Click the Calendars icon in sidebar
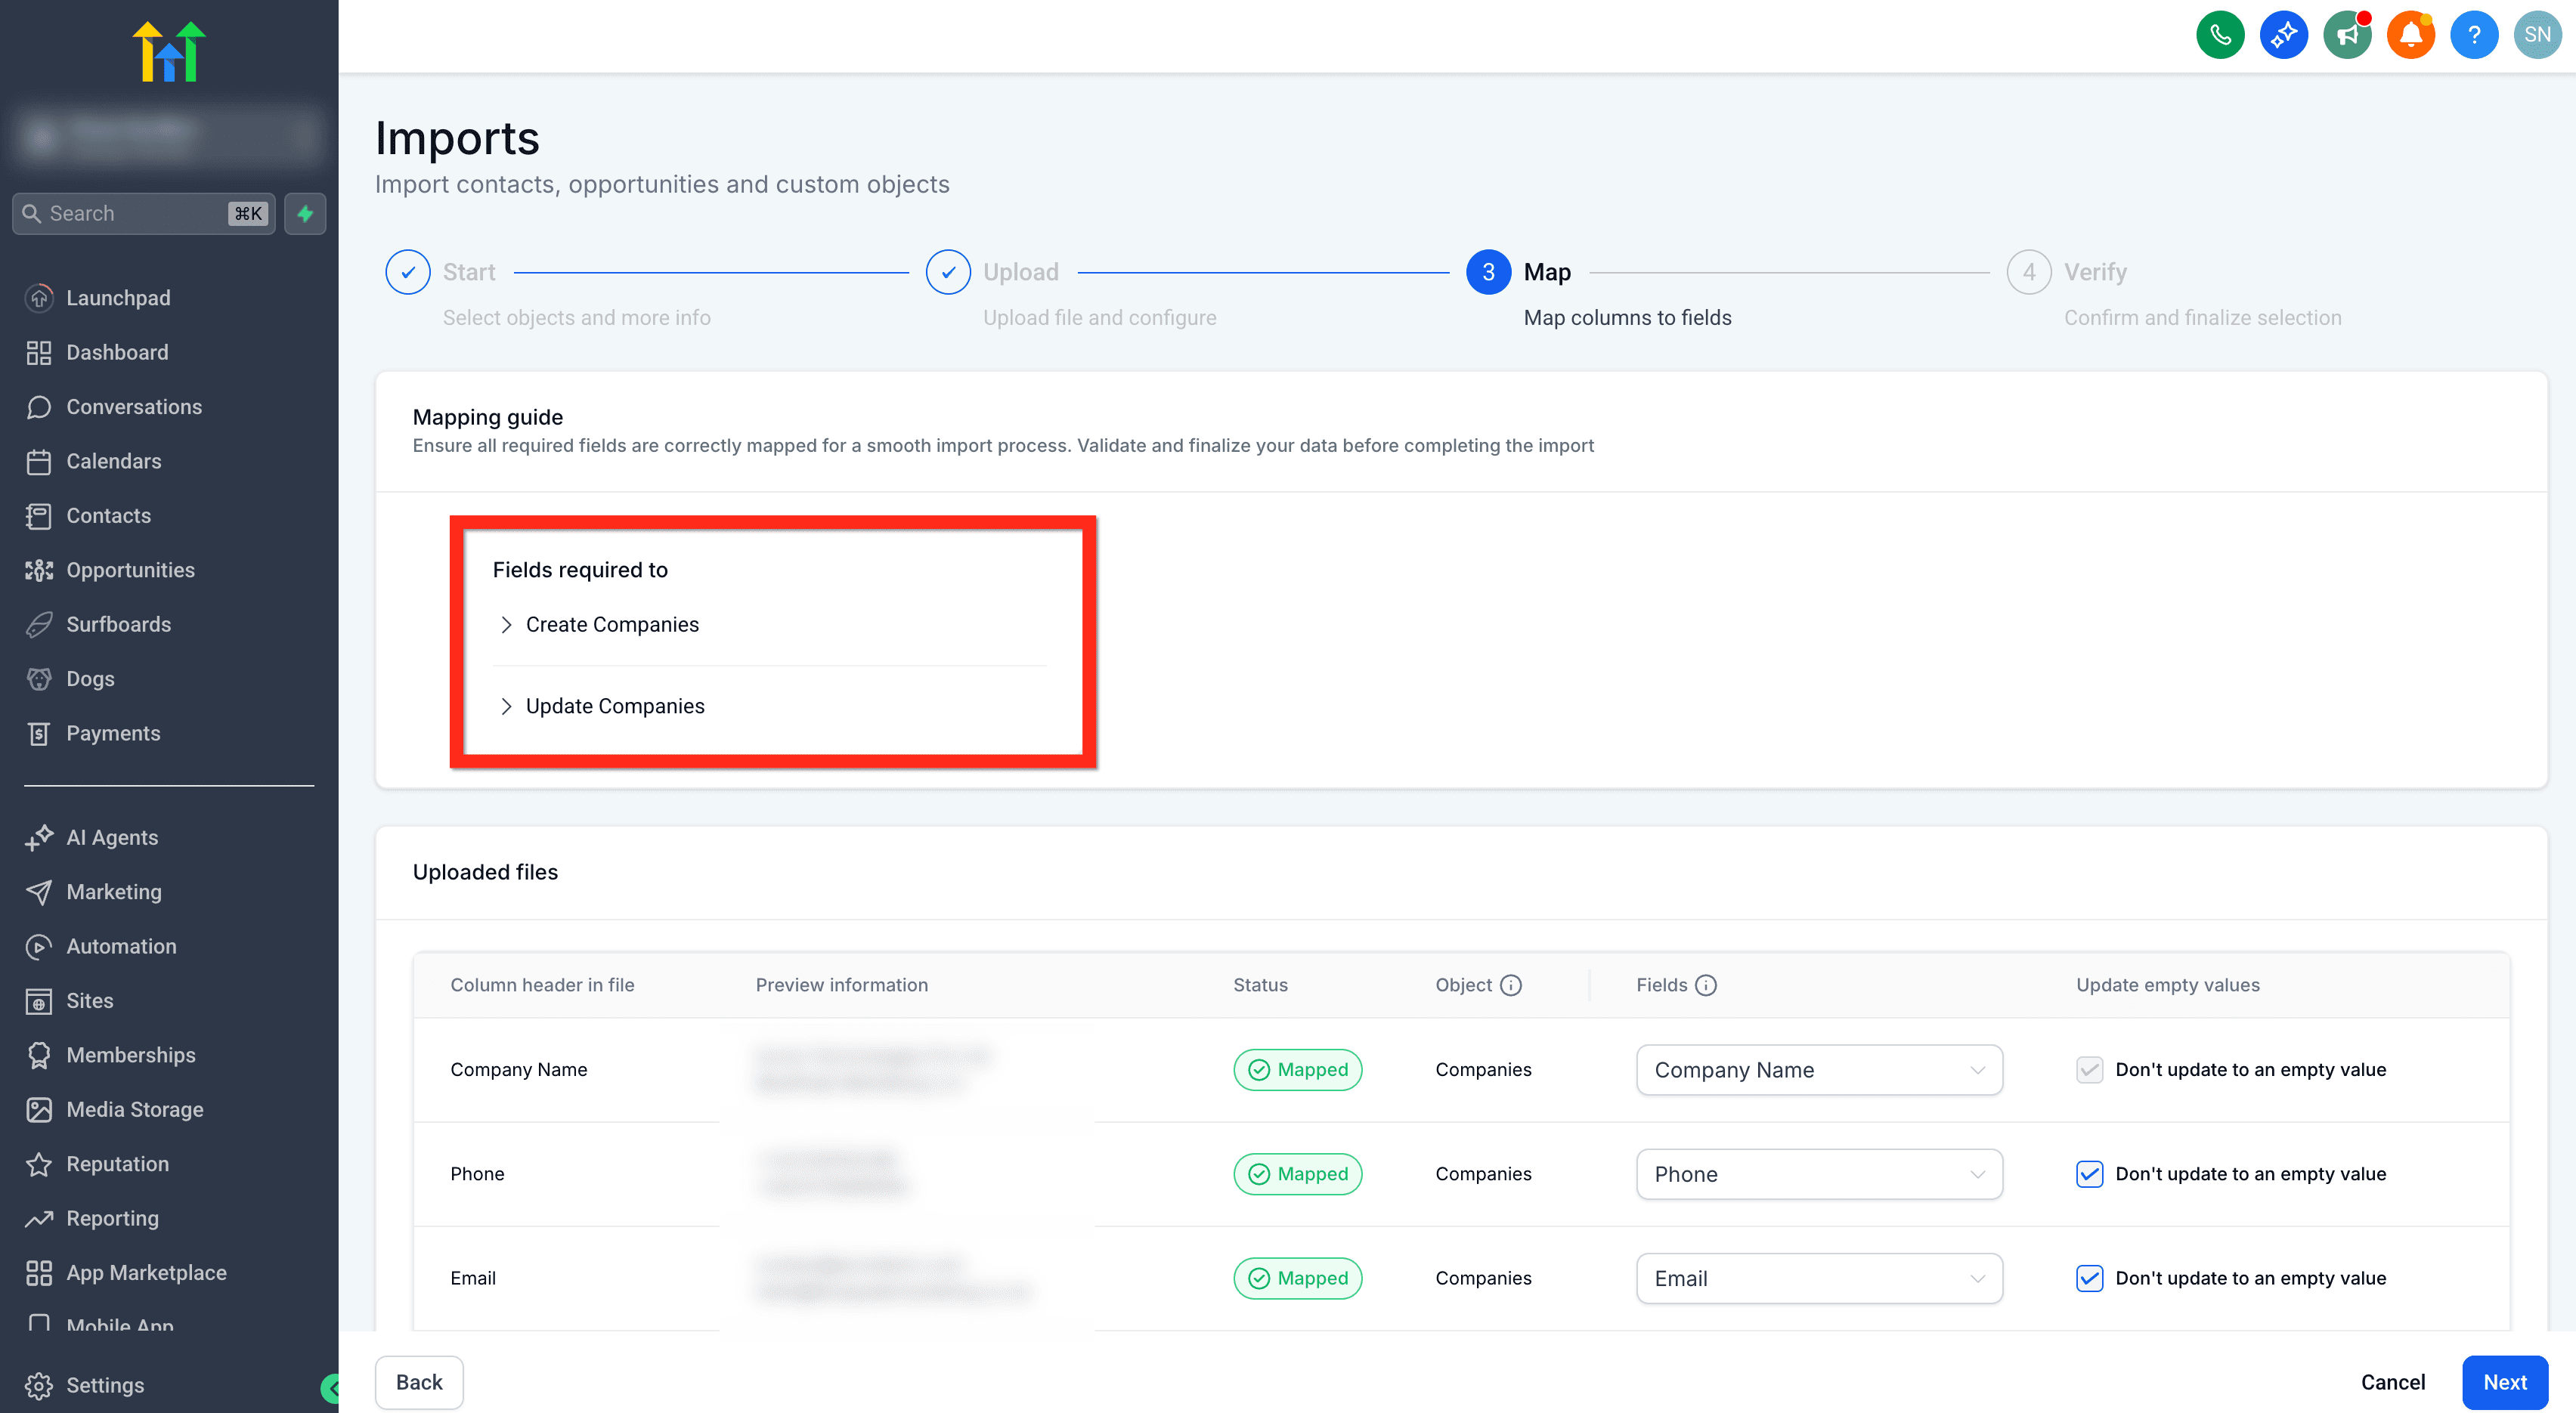 (x=39, y=461)
